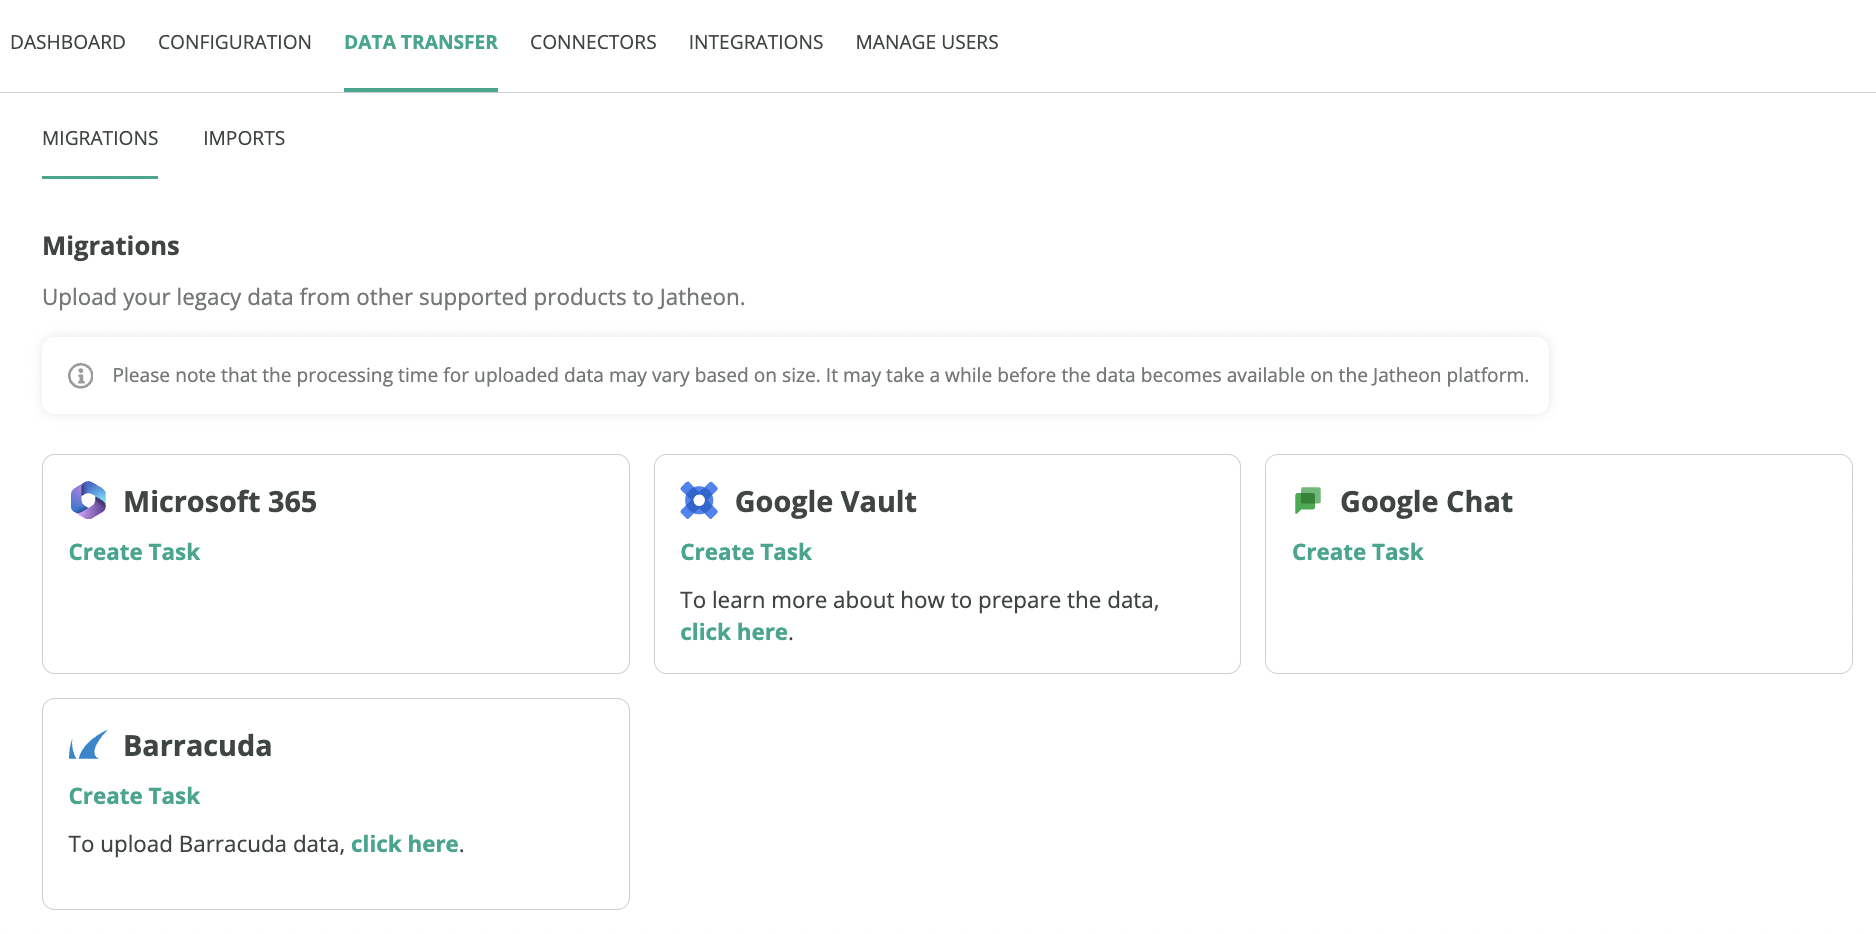Open the Dashboard tab
The width and height of the screenshot is (1876, 934).
[x=68, y=42]
